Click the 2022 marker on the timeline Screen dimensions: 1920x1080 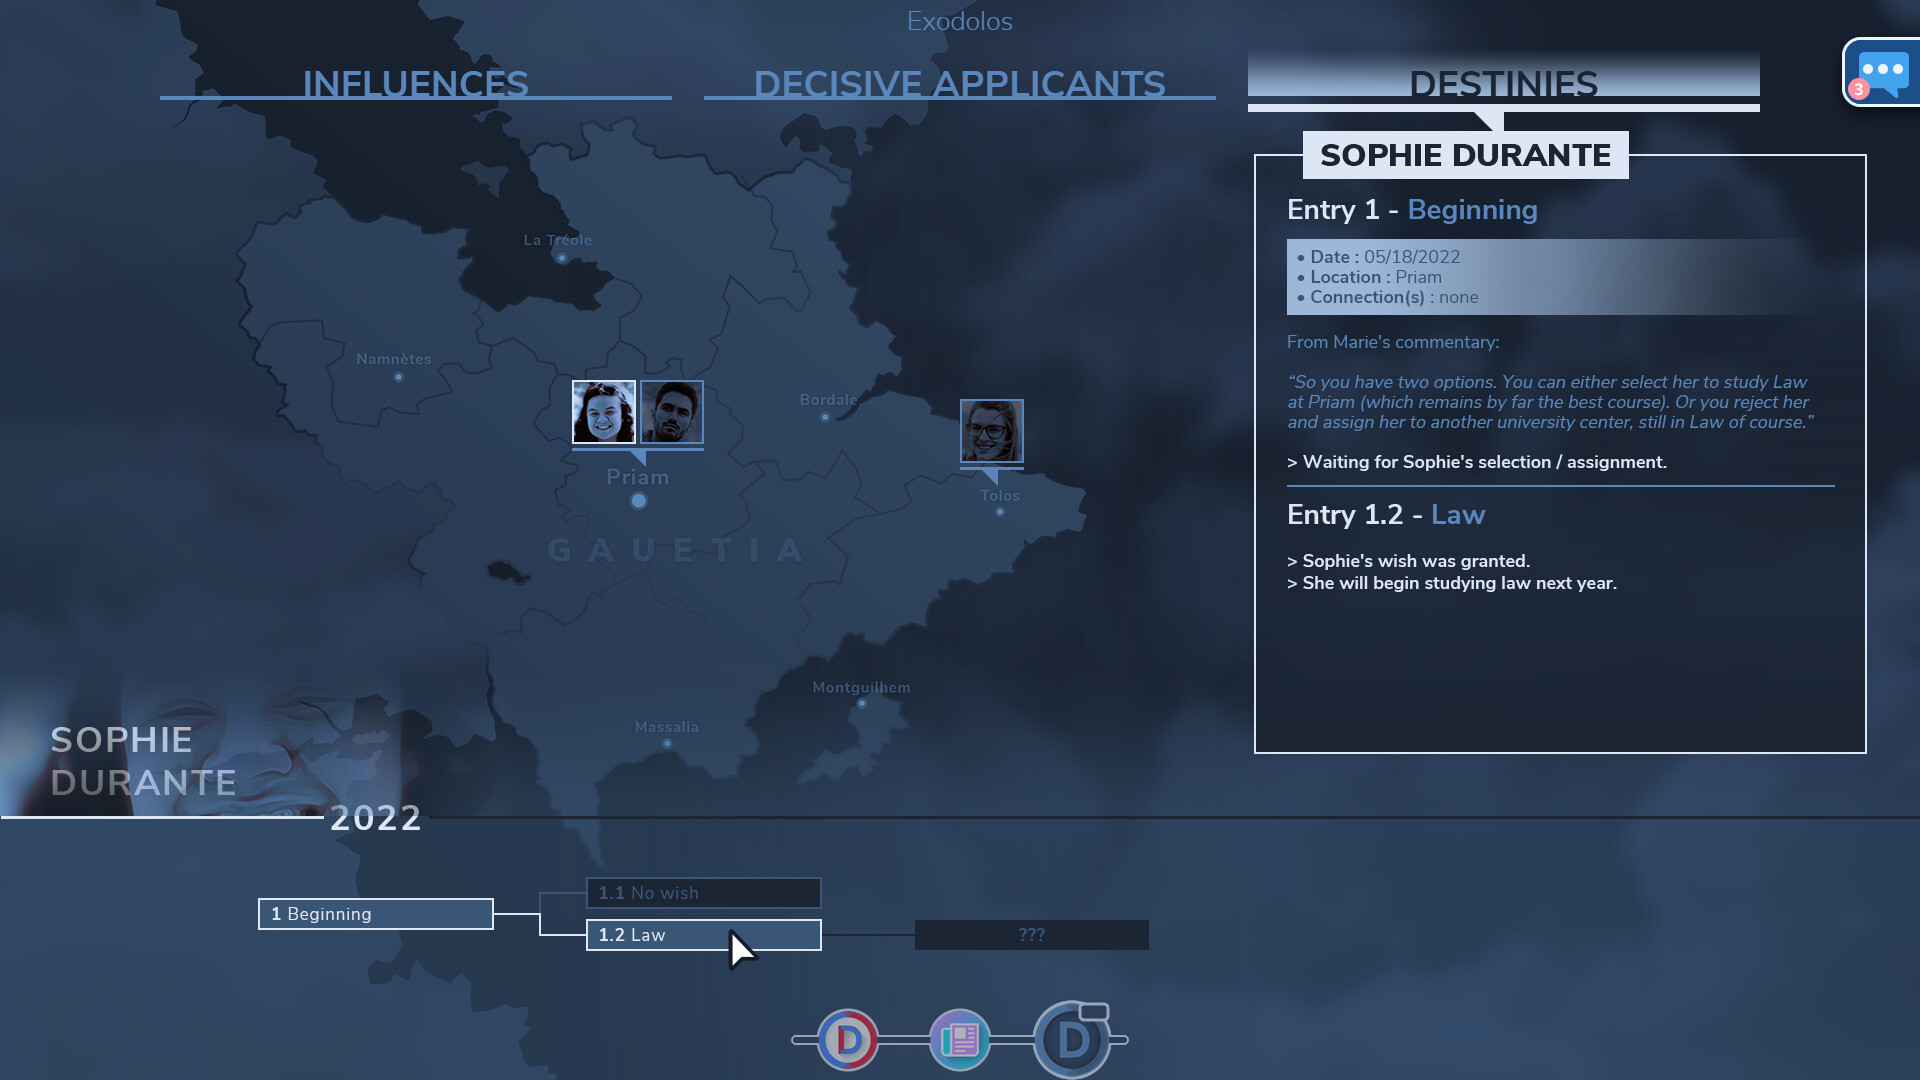click(x=376, y=818)
